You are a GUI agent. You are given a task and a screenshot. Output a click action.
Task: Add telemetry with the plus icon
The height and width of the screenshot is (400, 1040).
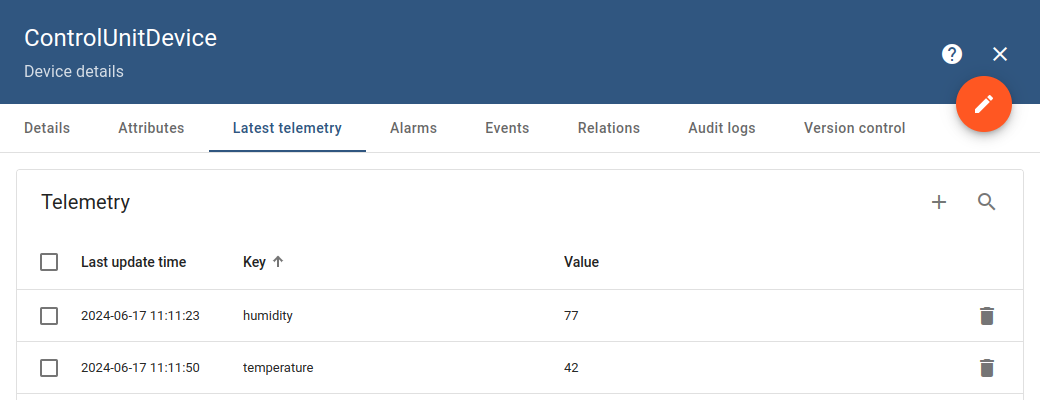click(939, 202)
